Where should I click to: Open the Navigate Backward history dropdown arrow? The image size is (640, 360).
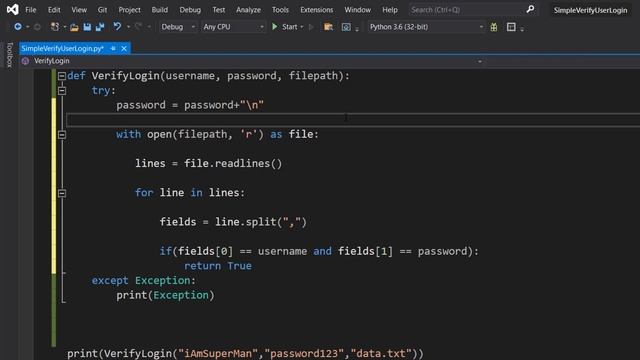(27, 27)
